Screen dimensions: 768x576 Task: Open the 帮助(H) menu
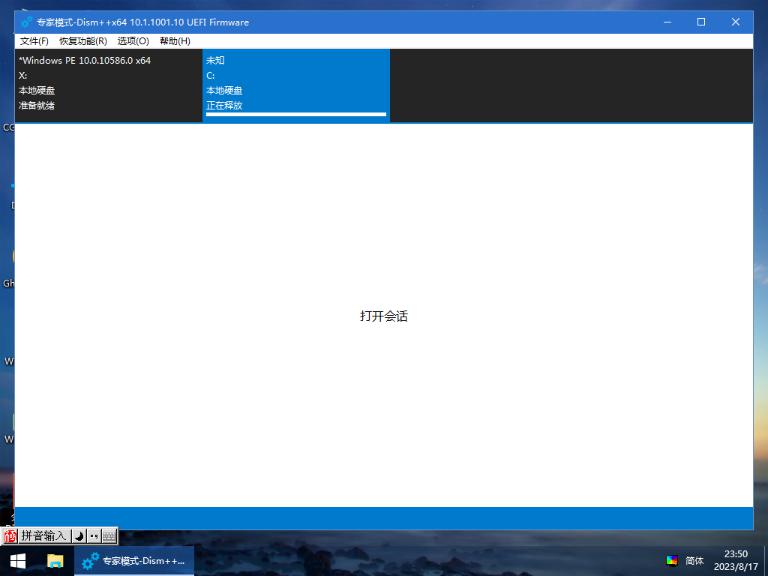tap(175, 41)
